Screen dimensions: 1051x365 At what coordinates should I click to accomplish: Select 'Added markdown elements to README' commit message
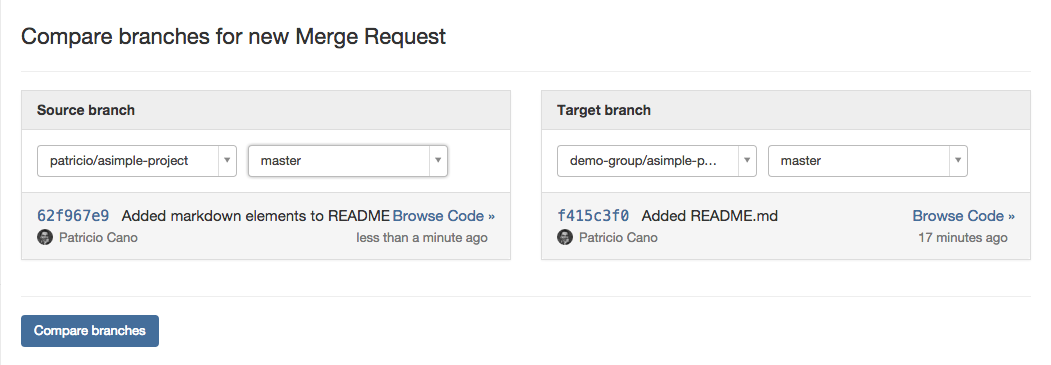coord(256,216)
